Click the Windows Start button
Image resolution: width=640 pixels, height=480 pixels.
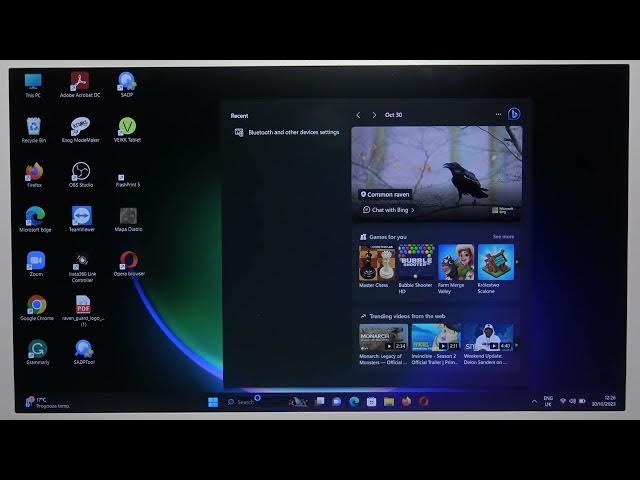point(213,402)
